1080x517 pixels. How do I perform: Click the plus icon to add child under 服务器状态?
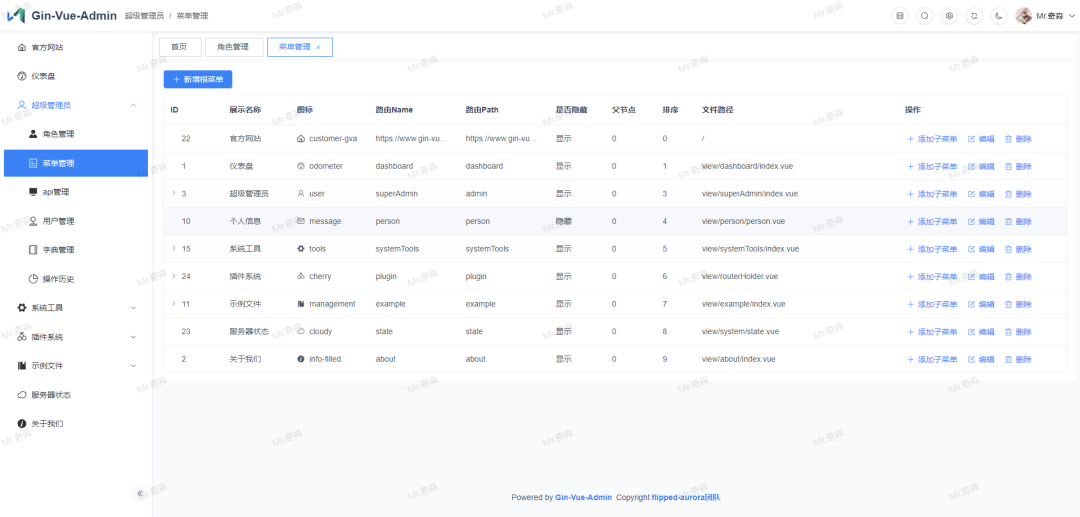tap(910, 331)
